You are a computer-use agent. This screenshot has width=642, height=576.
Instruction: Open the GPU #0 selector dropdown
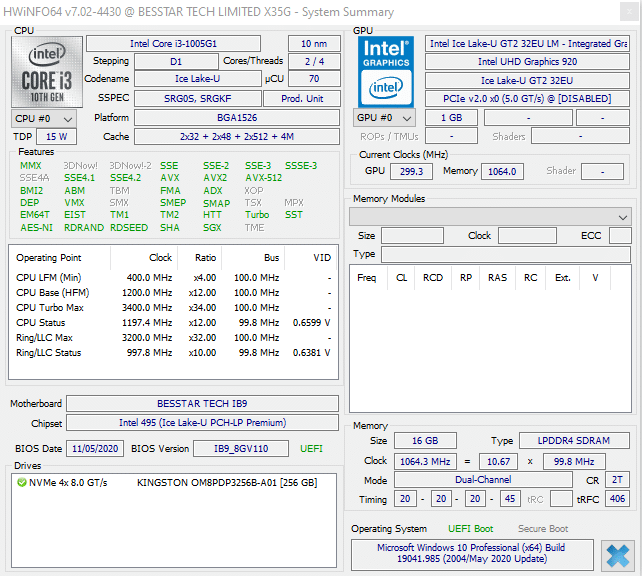click(x=384, y=118)
